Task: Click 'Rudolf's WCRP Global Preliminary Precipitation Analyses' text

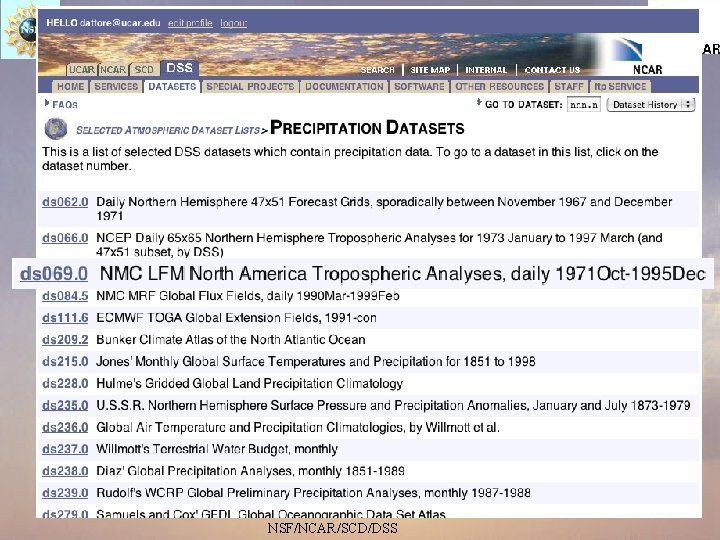Action: pos(313,493)
